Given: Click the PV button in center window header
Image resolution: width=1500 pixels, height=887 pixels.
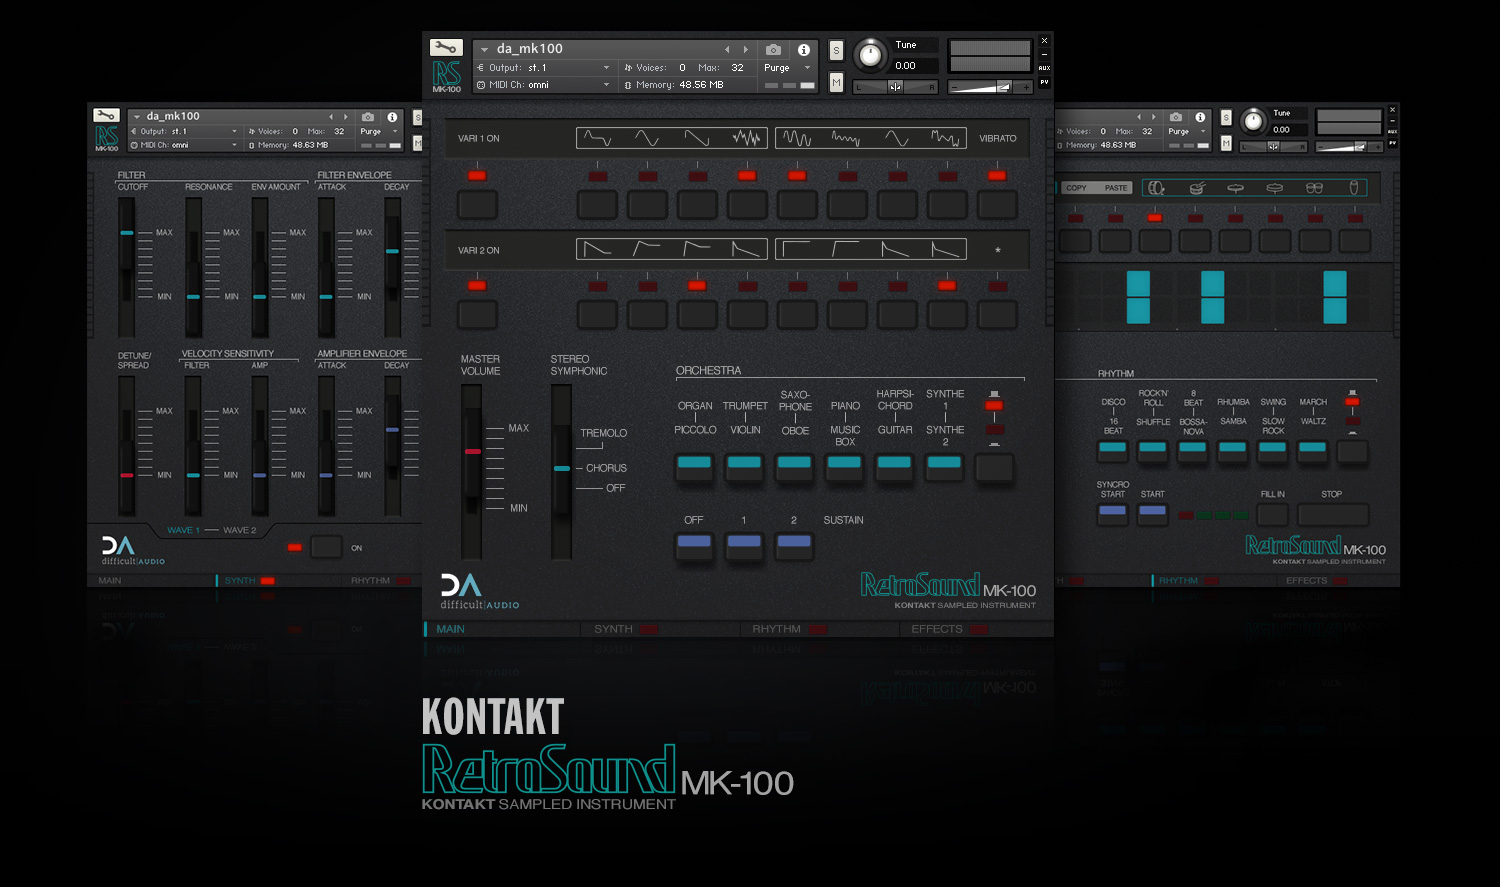Looking at the screenshot, I should 1044,82.
